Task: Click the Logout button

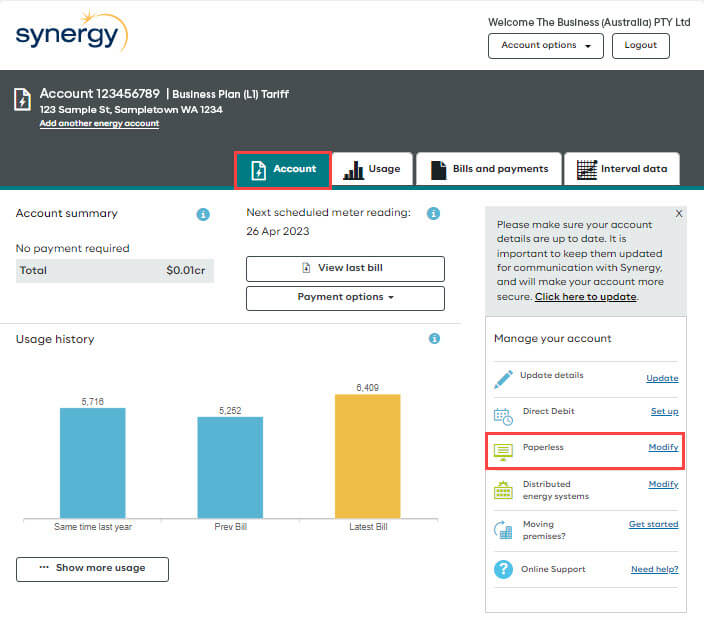Action: pos(641,46)
